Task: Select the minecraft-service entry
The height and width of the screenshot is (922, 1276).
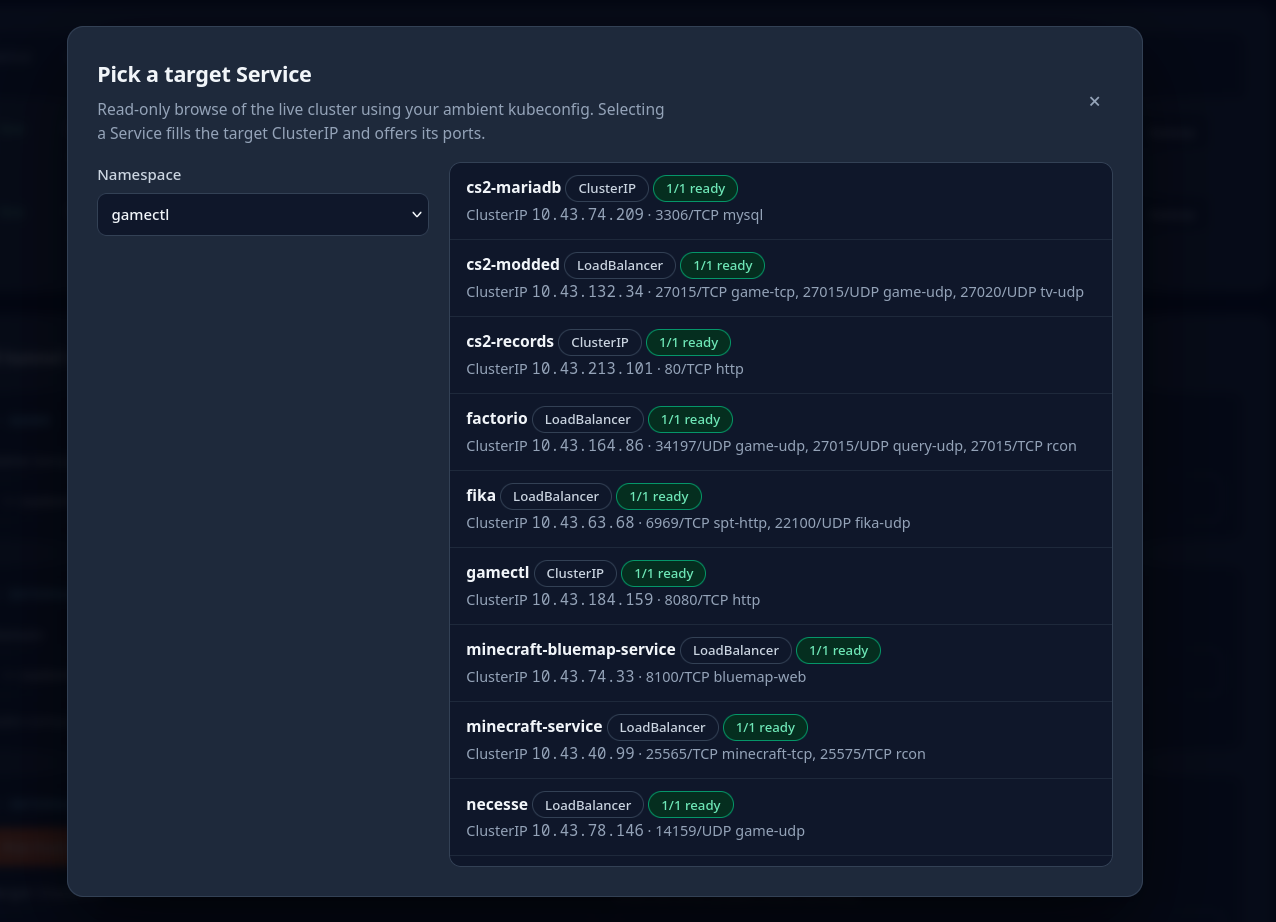Action: (x=781, y=740)
